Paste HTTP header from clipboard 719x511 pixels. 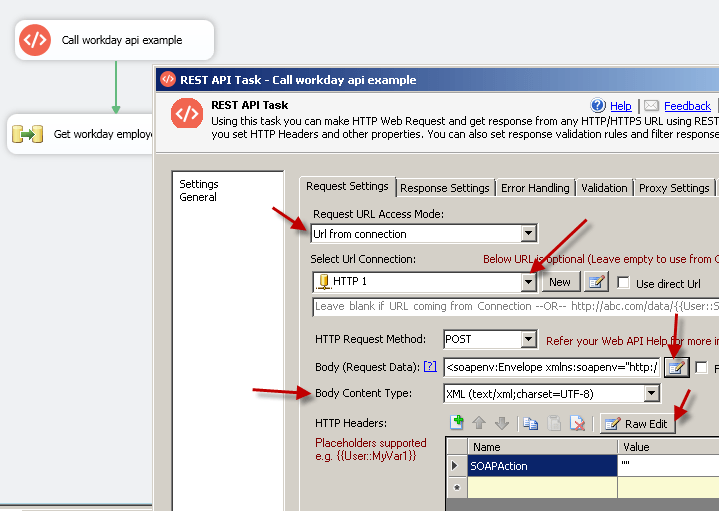pos(554,422)
